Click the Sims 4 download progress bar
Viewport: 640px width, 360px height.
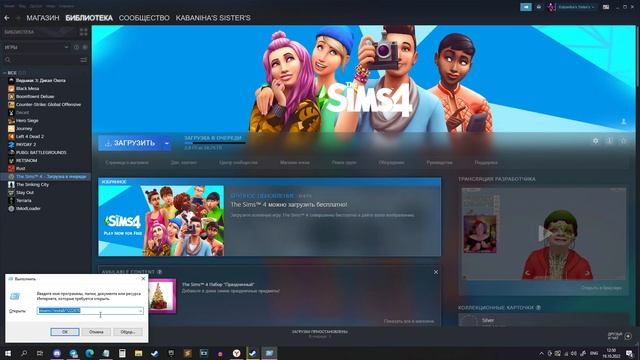tap(214, 143)
